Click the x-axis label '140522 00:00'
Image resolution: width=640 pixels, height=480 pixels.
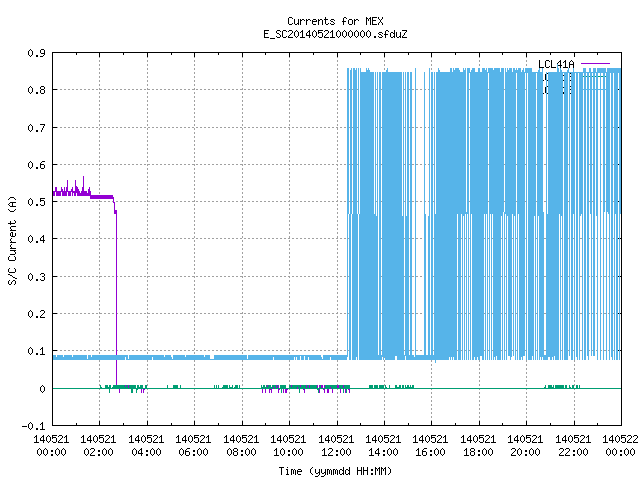(620, 446)
